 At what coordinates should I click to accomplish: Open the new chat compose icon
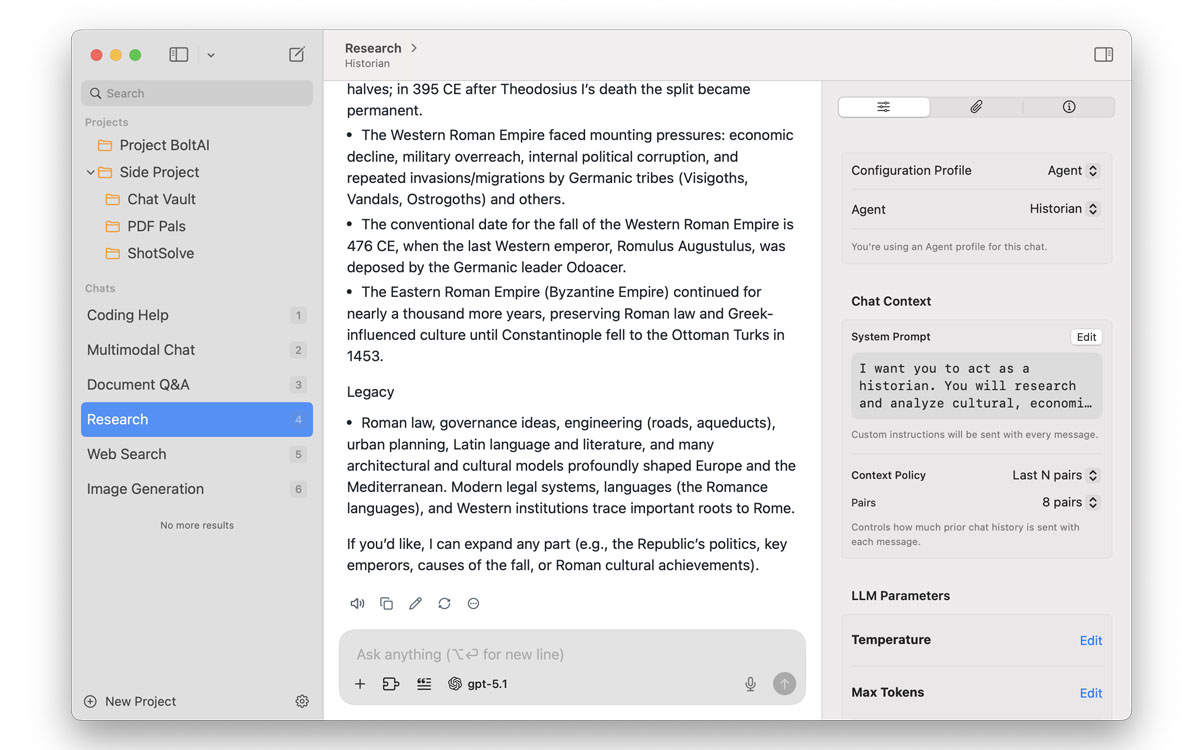[297, 55]
